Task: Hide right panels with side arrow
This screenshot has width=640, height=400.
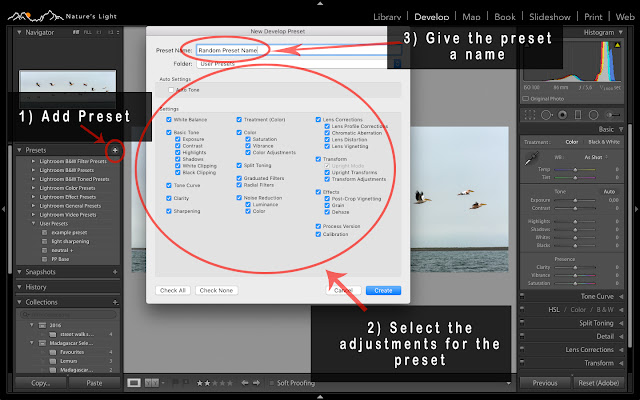Action: (636, 209)
